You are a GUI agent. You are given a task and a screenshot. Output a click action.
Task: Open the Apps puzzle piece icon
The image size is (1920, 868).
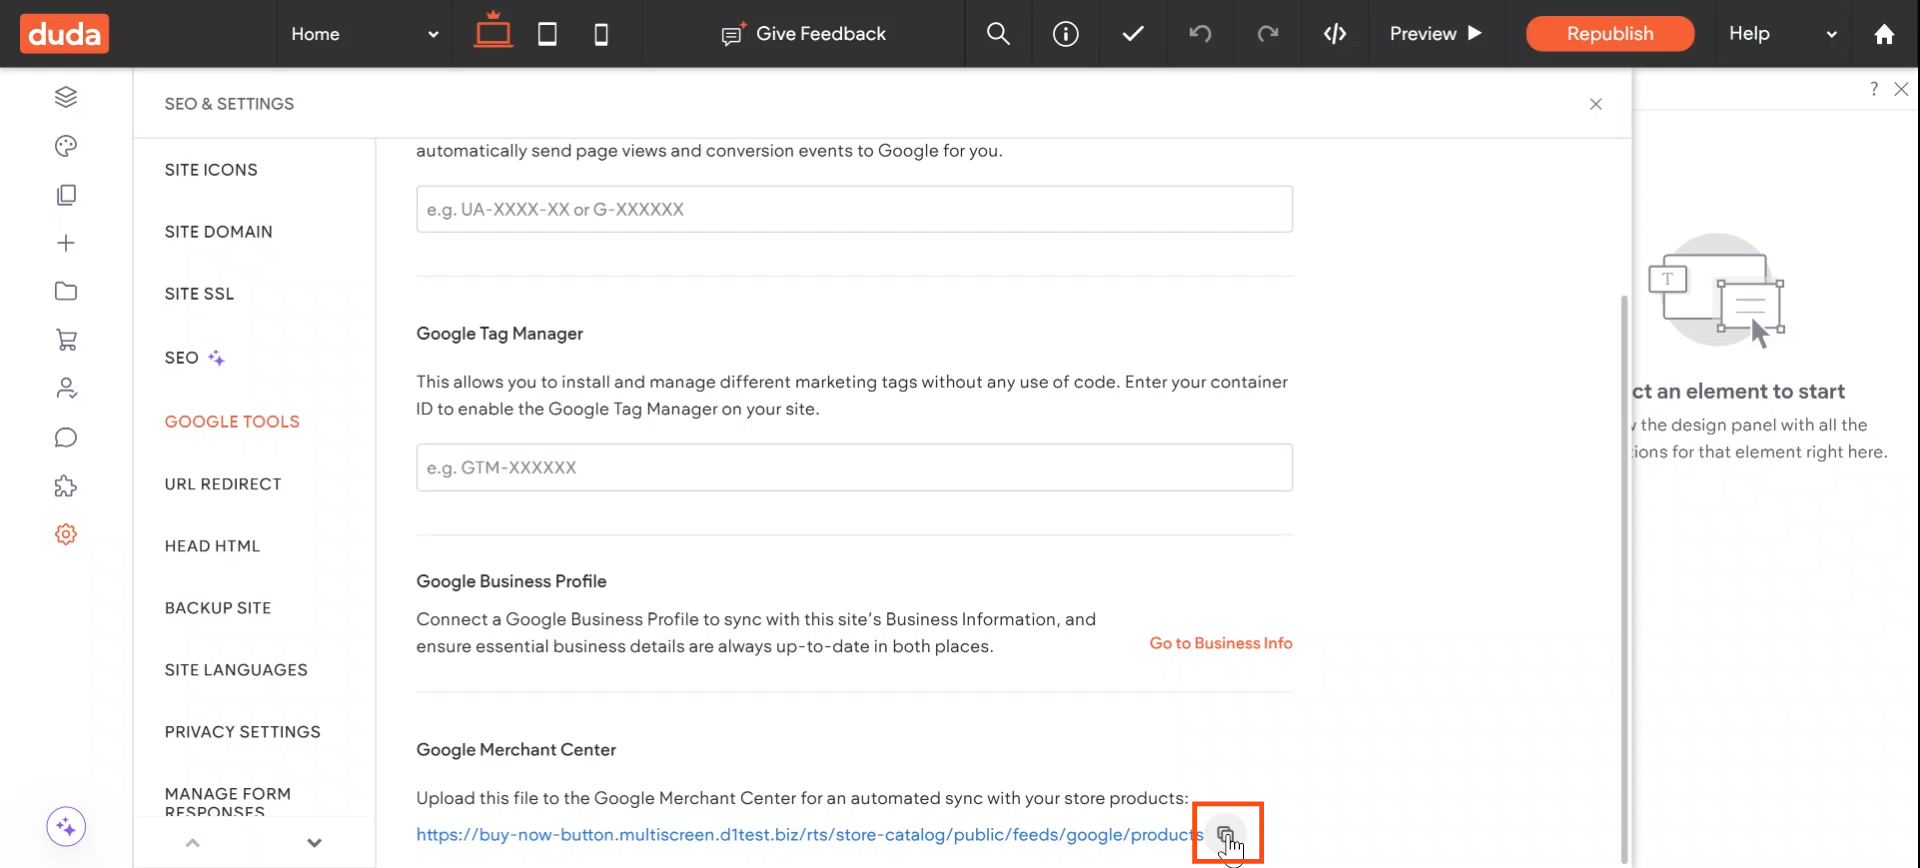[66, 486]
